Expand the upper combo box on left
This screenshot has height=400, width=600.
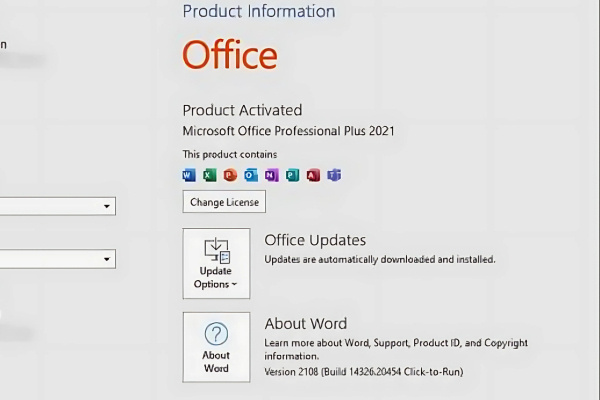(x=106, y=206)
